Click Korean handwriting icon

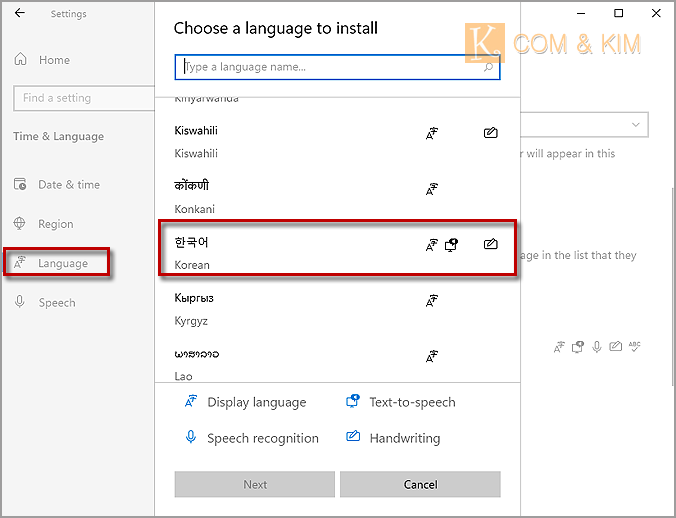click(x=491, y=244)
